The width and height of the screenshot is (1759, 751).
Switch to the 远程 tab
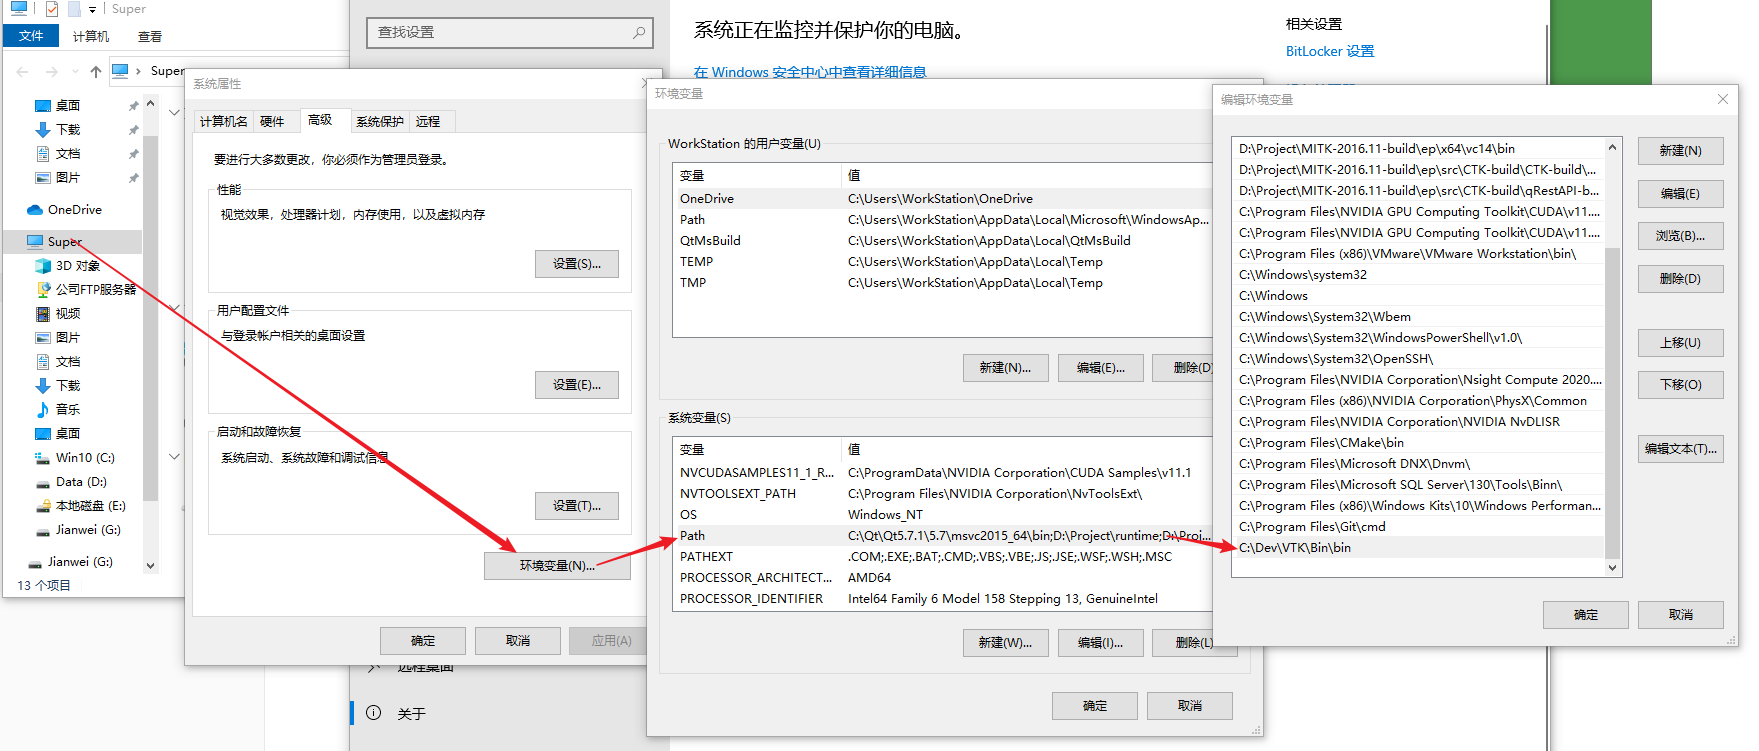coord(428,122)
